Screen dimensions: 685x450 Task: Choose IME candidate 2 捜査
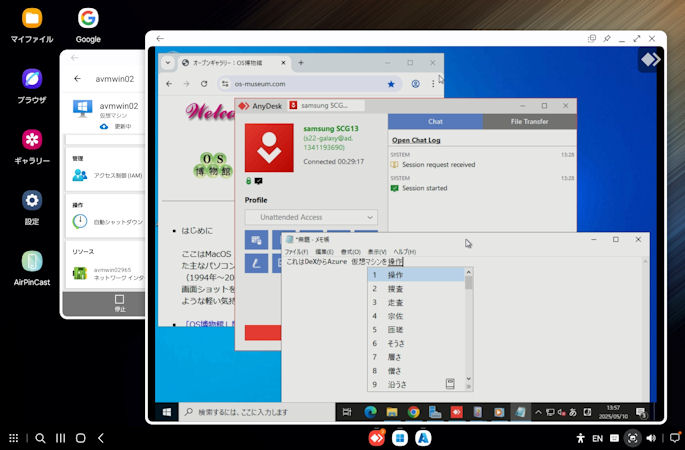point(416,289)
